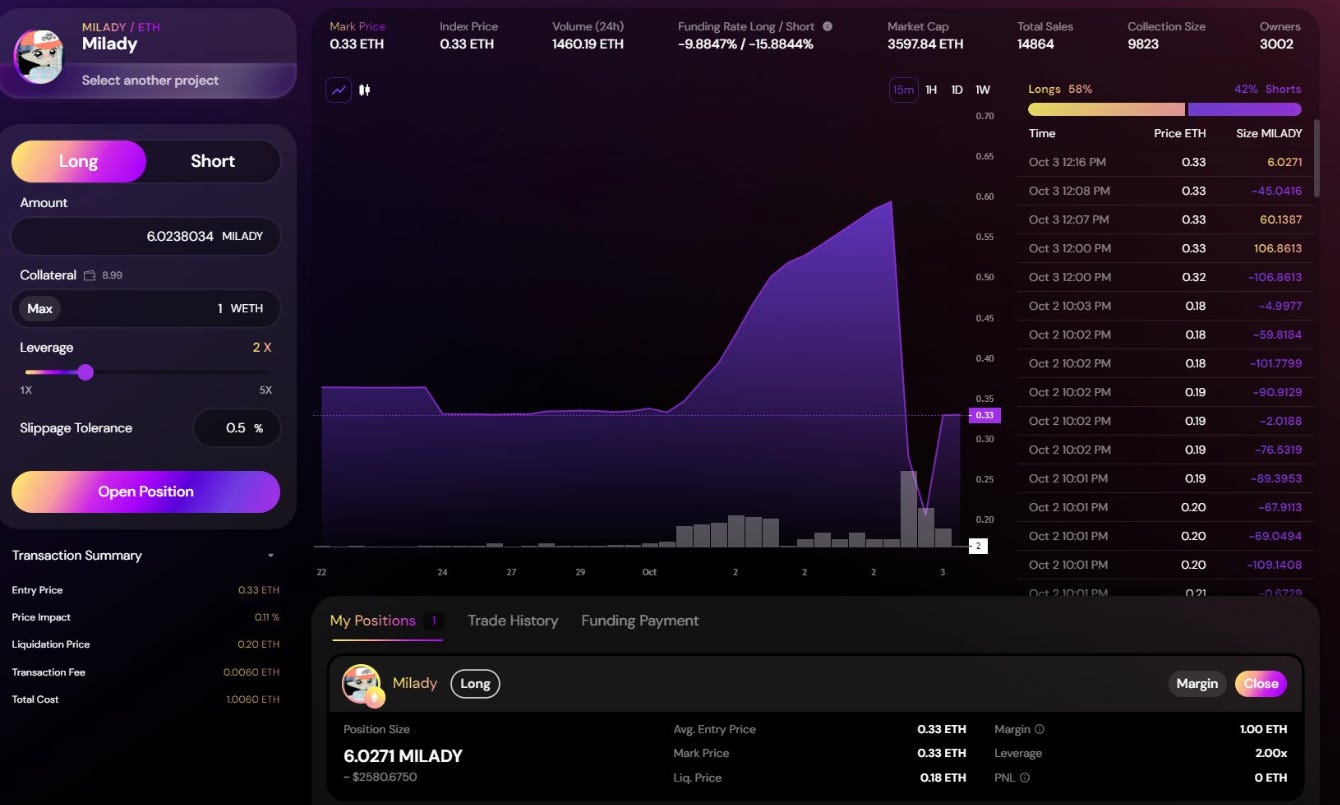The image size is (1340, 805).
Task: Click the 60.1387 size trade row
Action: (1165, 219)
